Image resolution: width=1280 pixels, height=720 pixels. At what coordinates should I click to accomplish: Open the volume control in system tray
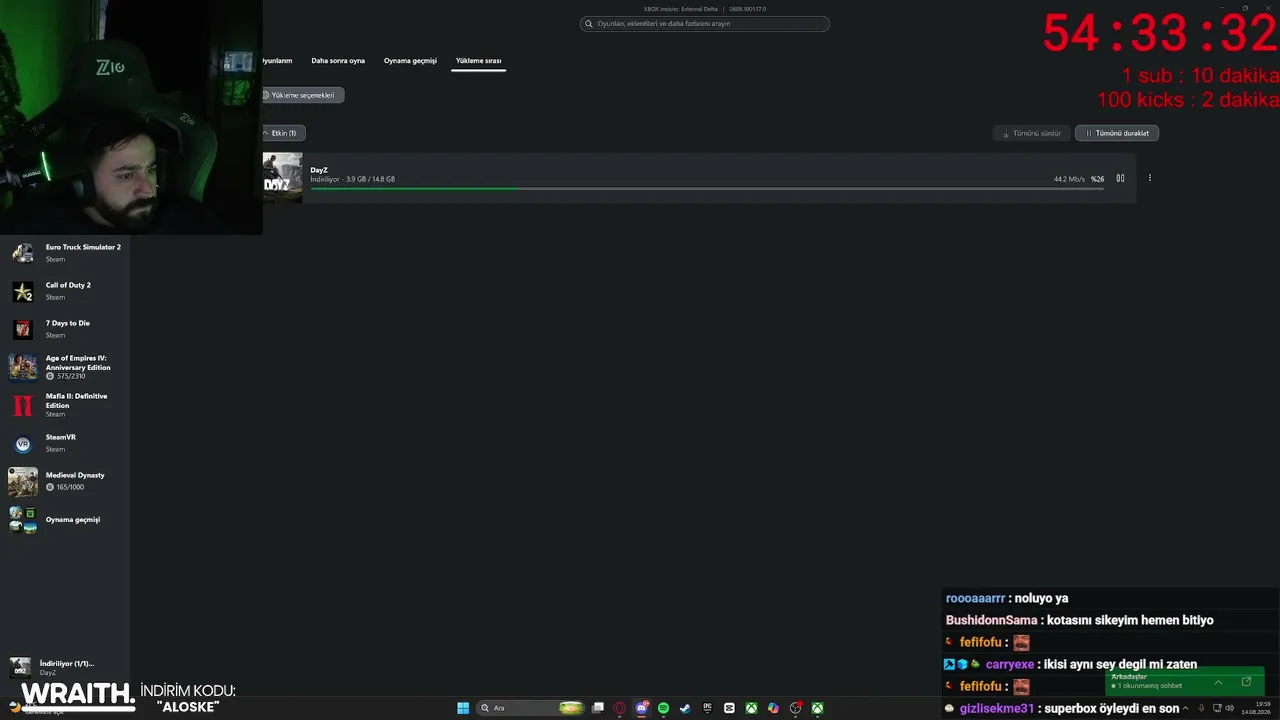point(1229,708)
